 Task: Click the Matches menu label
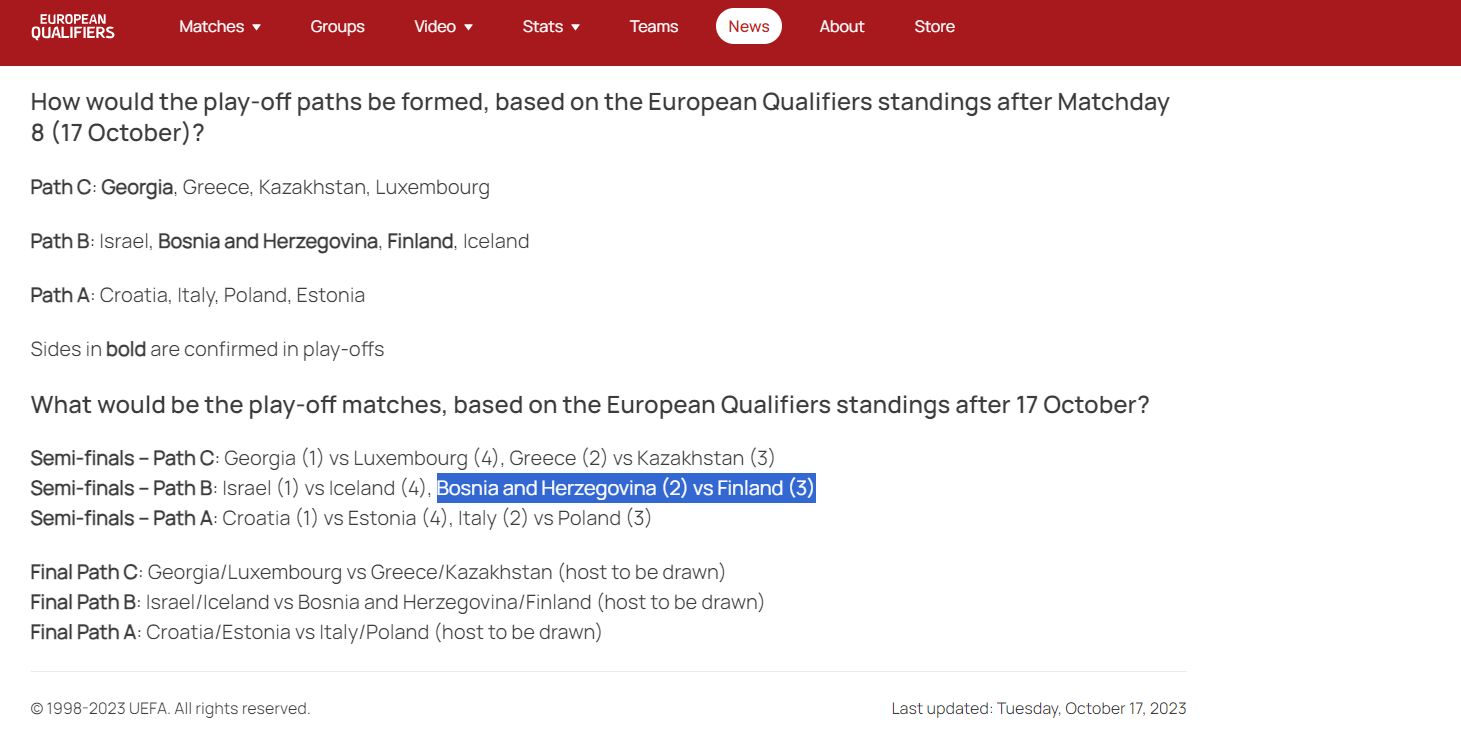(211, 27)
